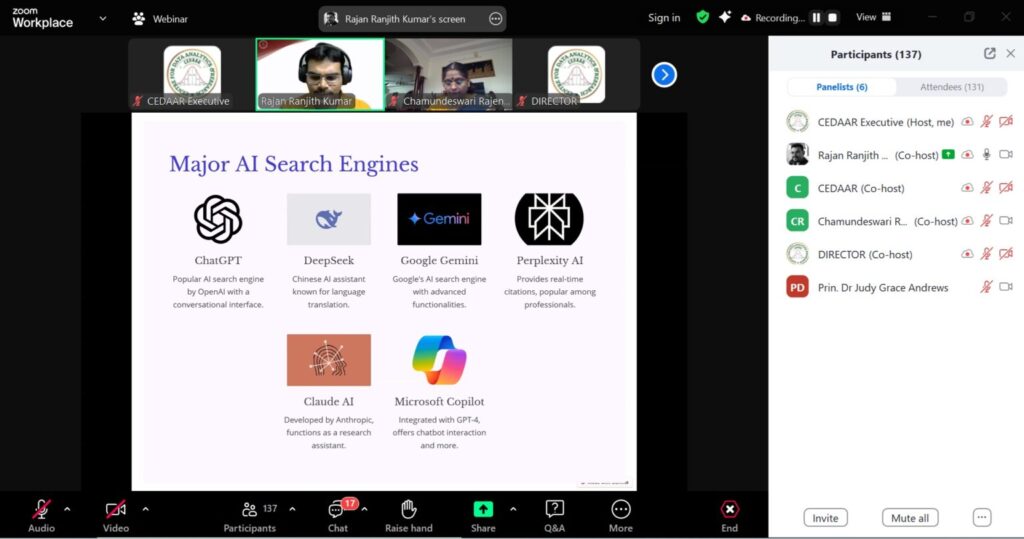Click the Invite button
Image resolution: width=1024 pixels, height=539 pixels.
tap(825, 518)
